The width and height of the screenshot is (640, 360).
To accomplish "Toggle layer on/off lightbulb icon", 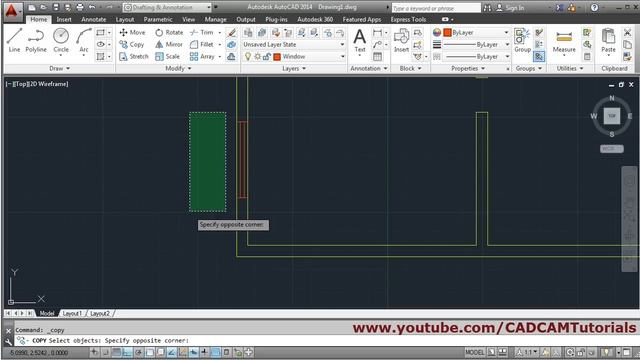I will coord(248,57).
